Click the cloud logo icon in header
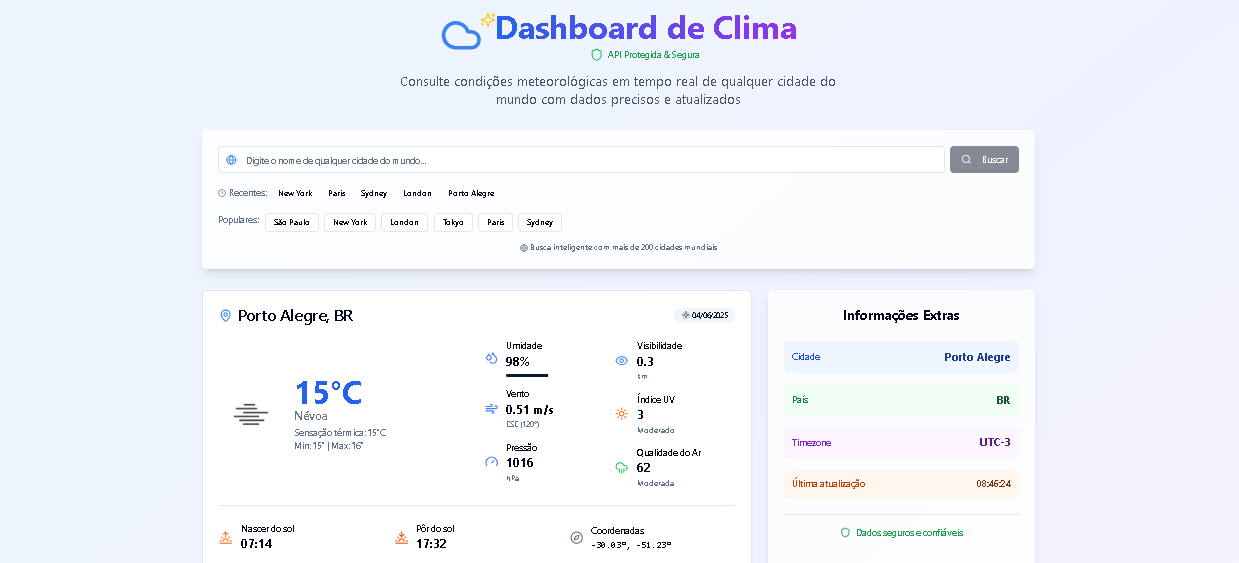The height and width of the screenshot is (563, 1239). pos(461,35)
